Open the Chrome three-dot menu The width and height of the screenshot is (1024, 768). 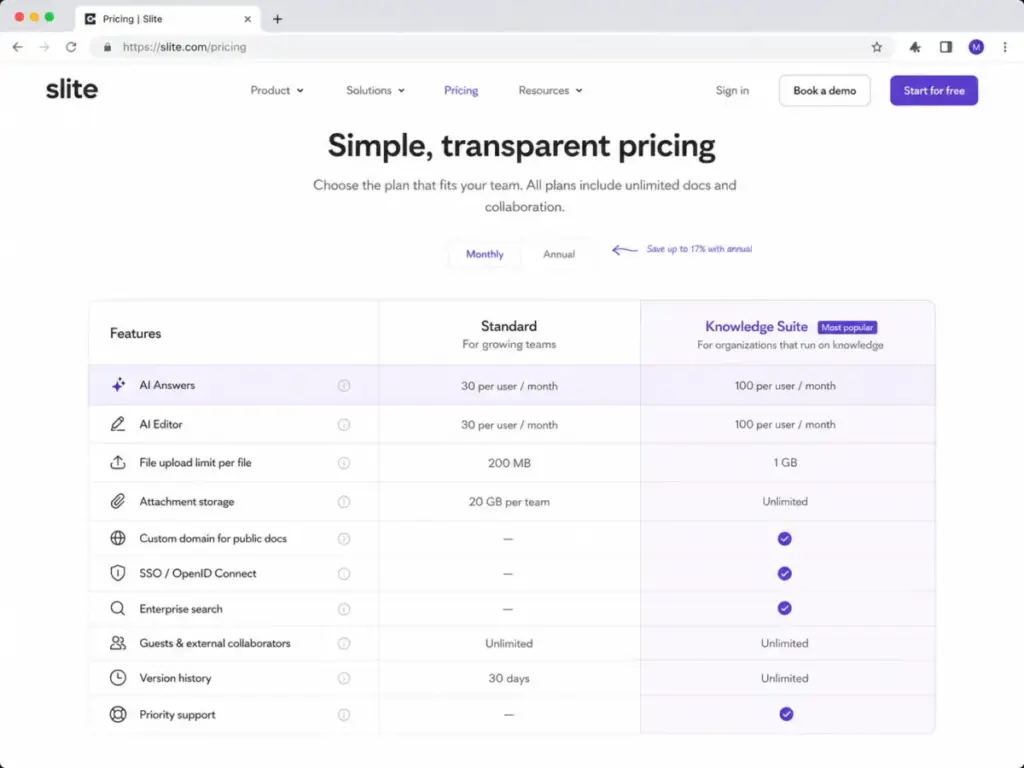tap(1005, 47)
